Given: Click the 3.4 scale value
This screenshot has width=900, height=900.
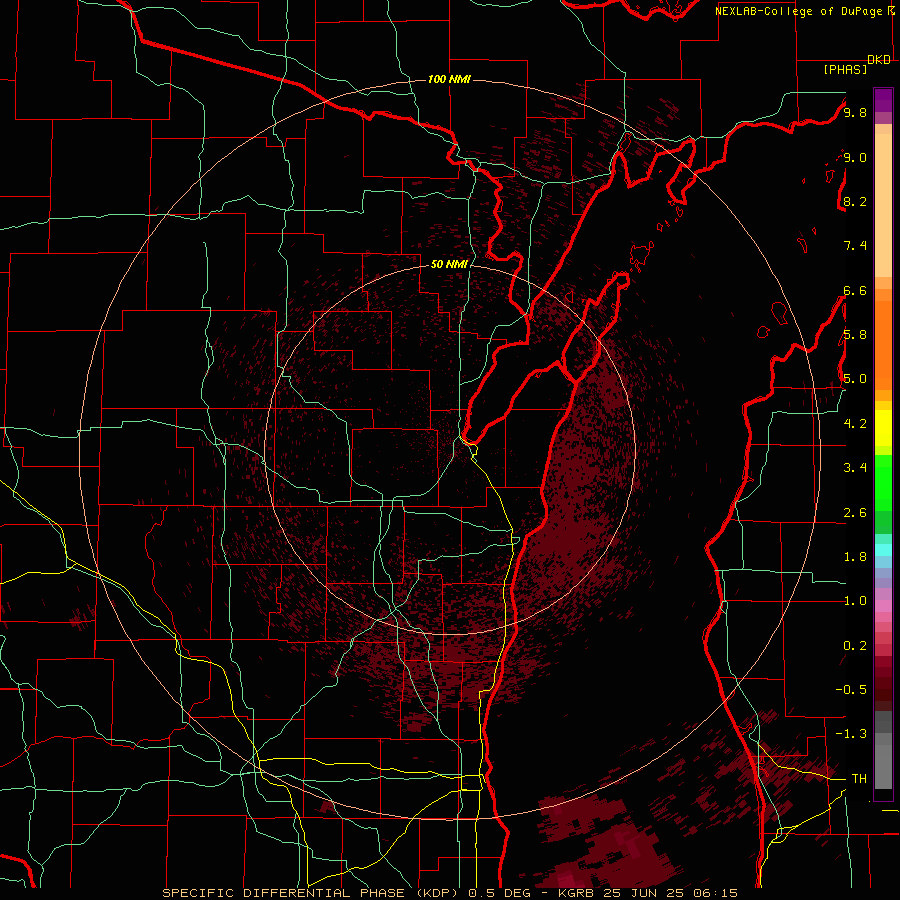Looking at the screenshot, I should pos(855,468).
